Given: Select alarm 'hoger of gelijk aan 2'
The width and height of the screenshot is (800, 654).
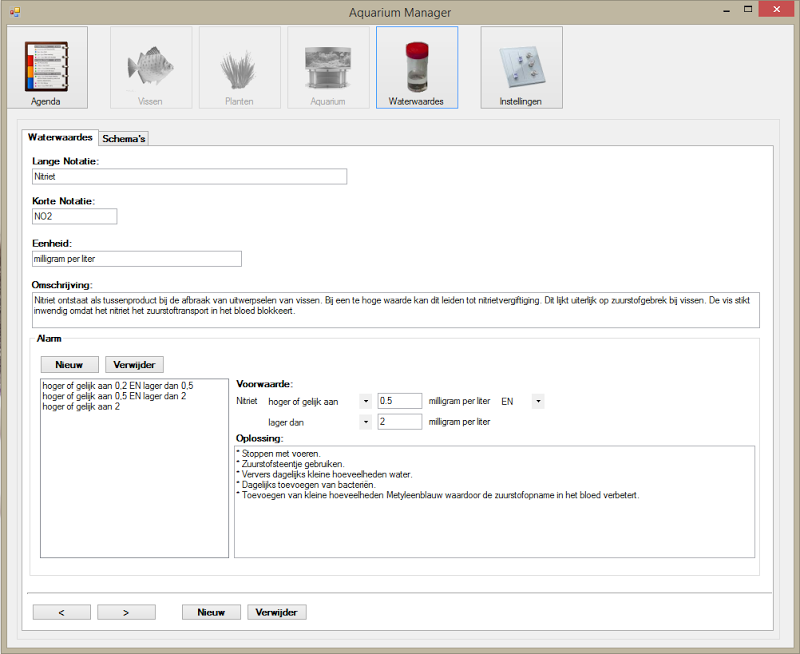Looking at the screenshot, I should [82, 407].
